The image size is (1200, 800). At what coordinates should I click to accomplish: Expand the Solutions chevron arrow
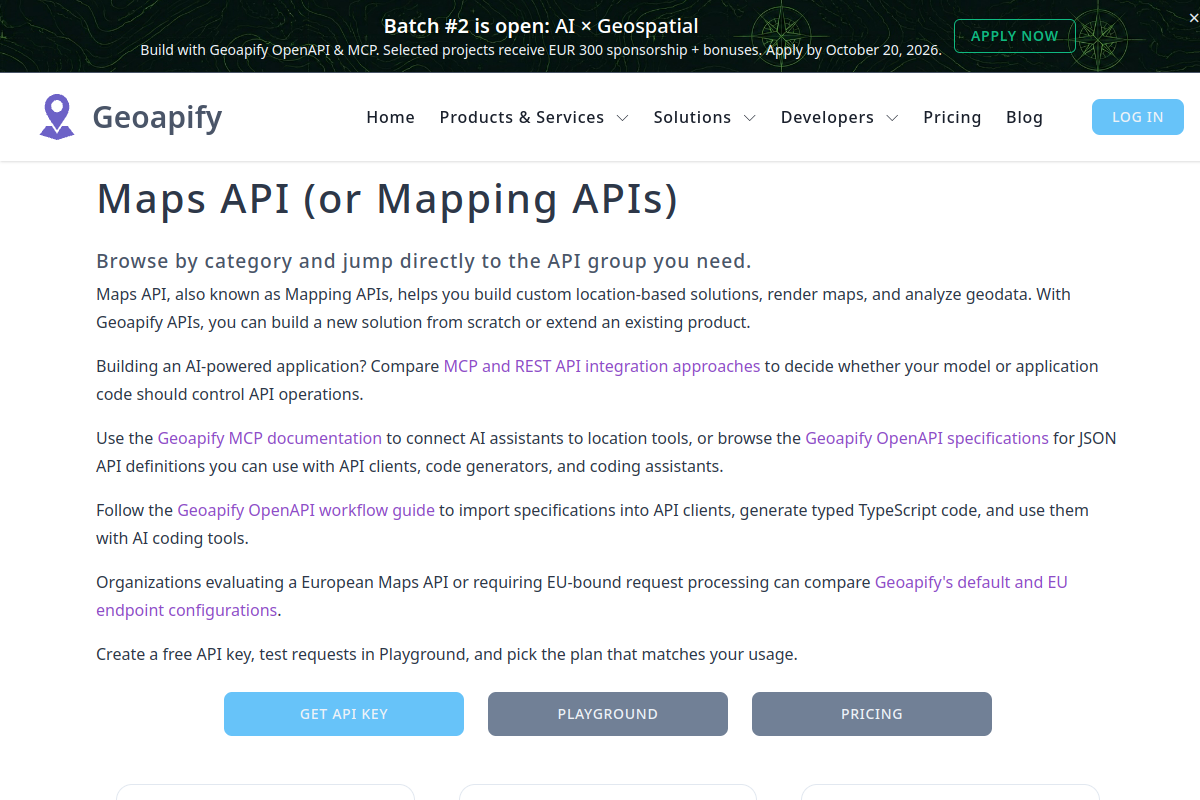(749, 118)
